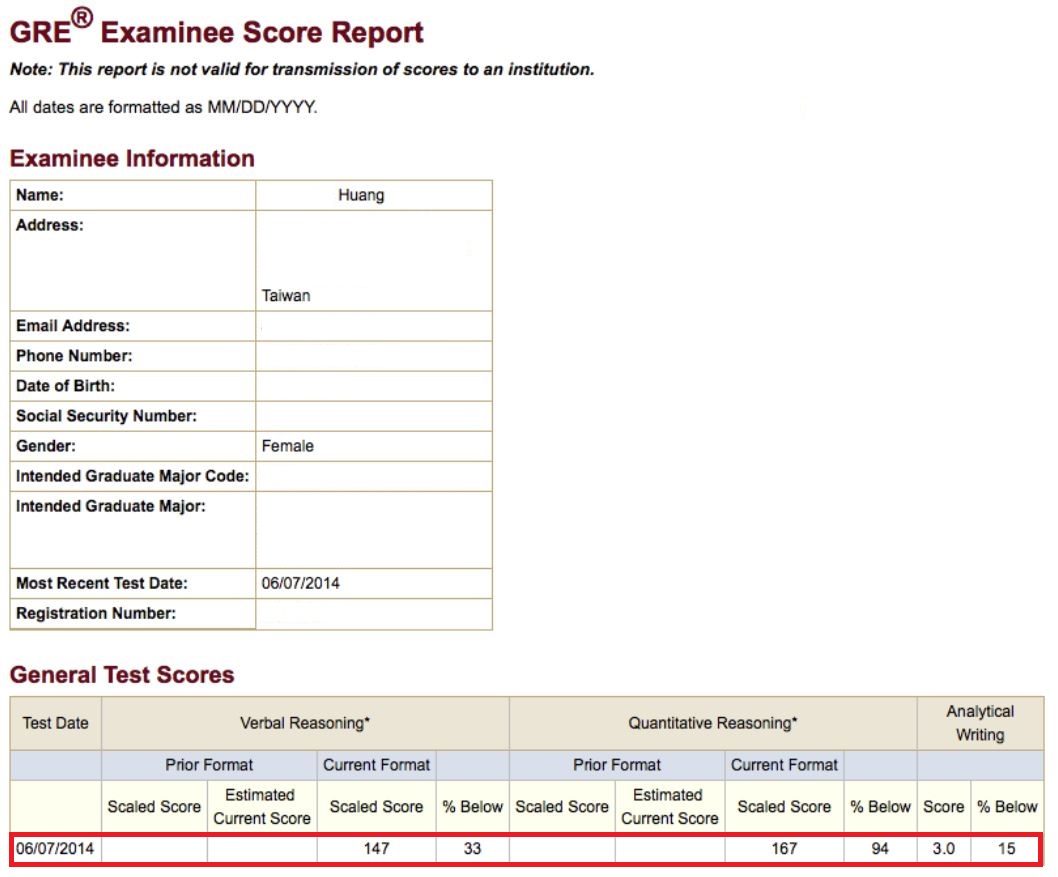Click 'Estimated Current Score' header under Verbal Reasoning
Image resolution: width=1058 pixels, height=877 pixels.
click(262, 807)
